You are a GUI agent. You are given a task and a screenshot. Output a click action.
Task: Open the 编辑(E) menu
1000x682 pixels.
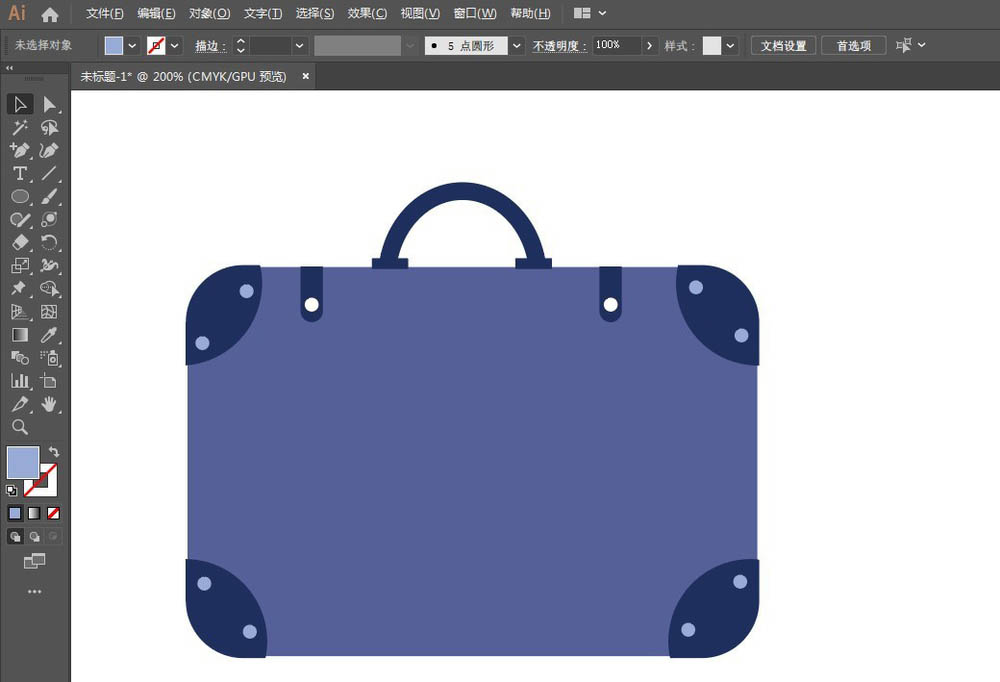pos(156,13)
